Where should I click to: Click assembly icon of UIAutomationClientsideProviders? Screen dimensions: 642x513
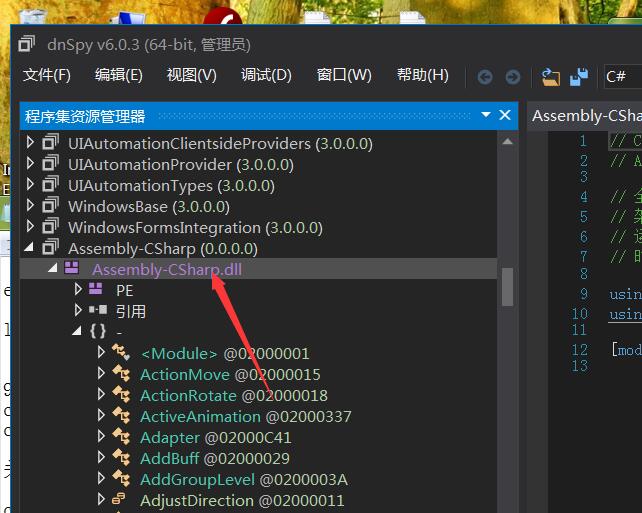[x=50, y=142]
